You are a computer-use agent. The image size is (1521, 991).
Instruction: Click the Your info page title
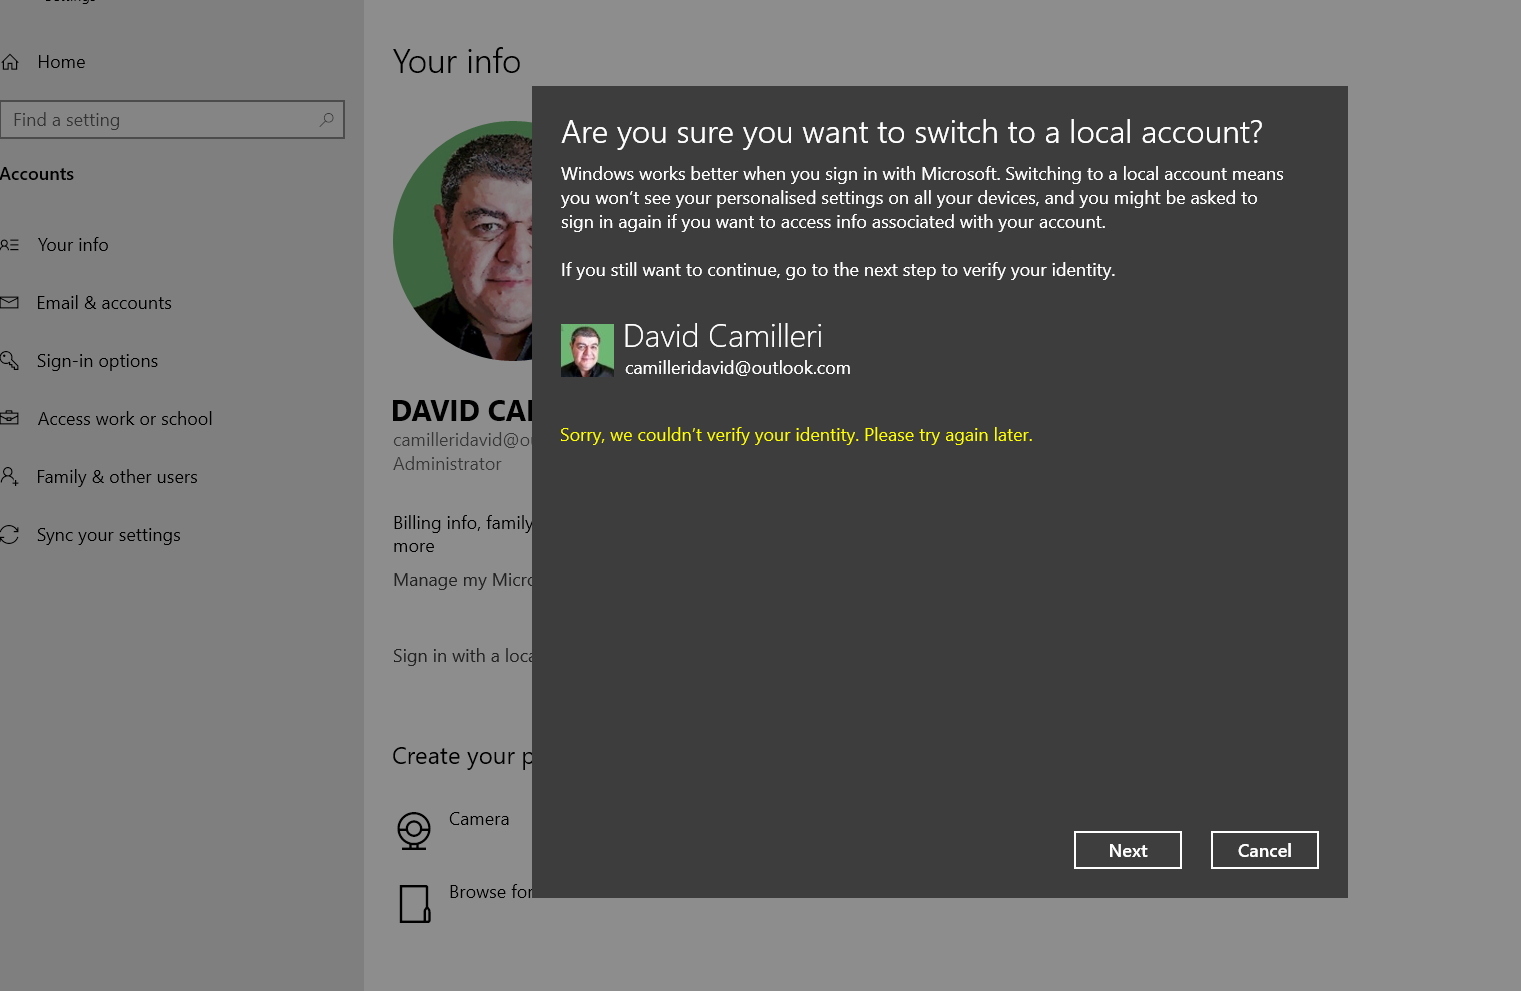point(456,62)
